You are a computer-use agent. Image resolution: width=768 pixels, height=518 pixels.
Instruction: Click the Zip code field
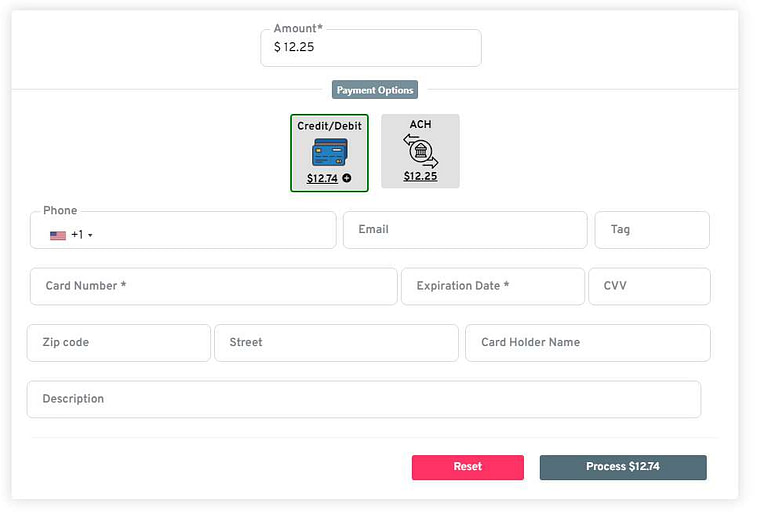[x=119, y=343]
